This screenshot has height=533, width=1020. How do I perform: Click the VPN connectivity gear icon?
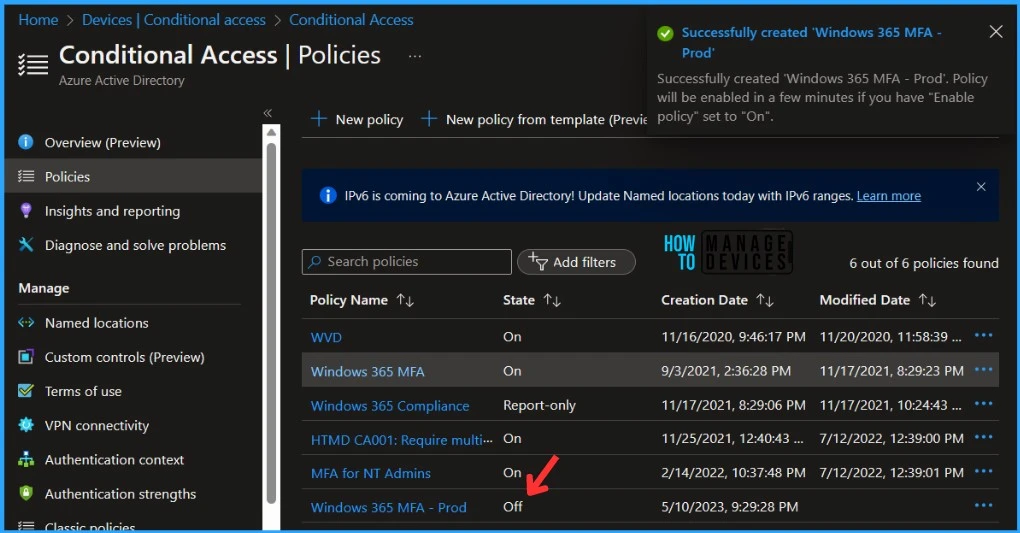[25, 425]
